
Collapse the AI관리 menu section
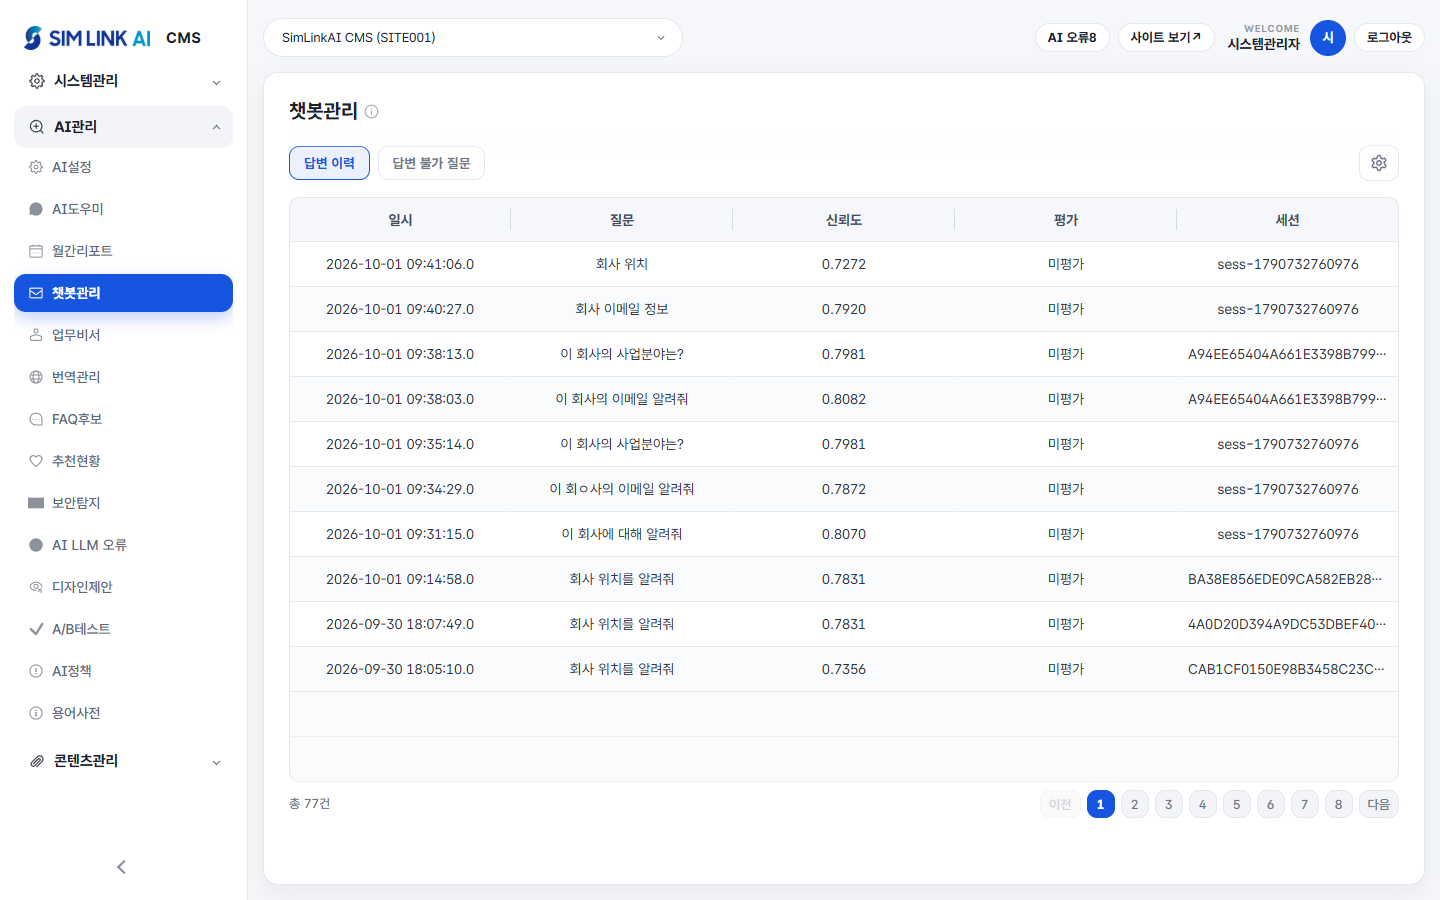click(x=123, y=127)
